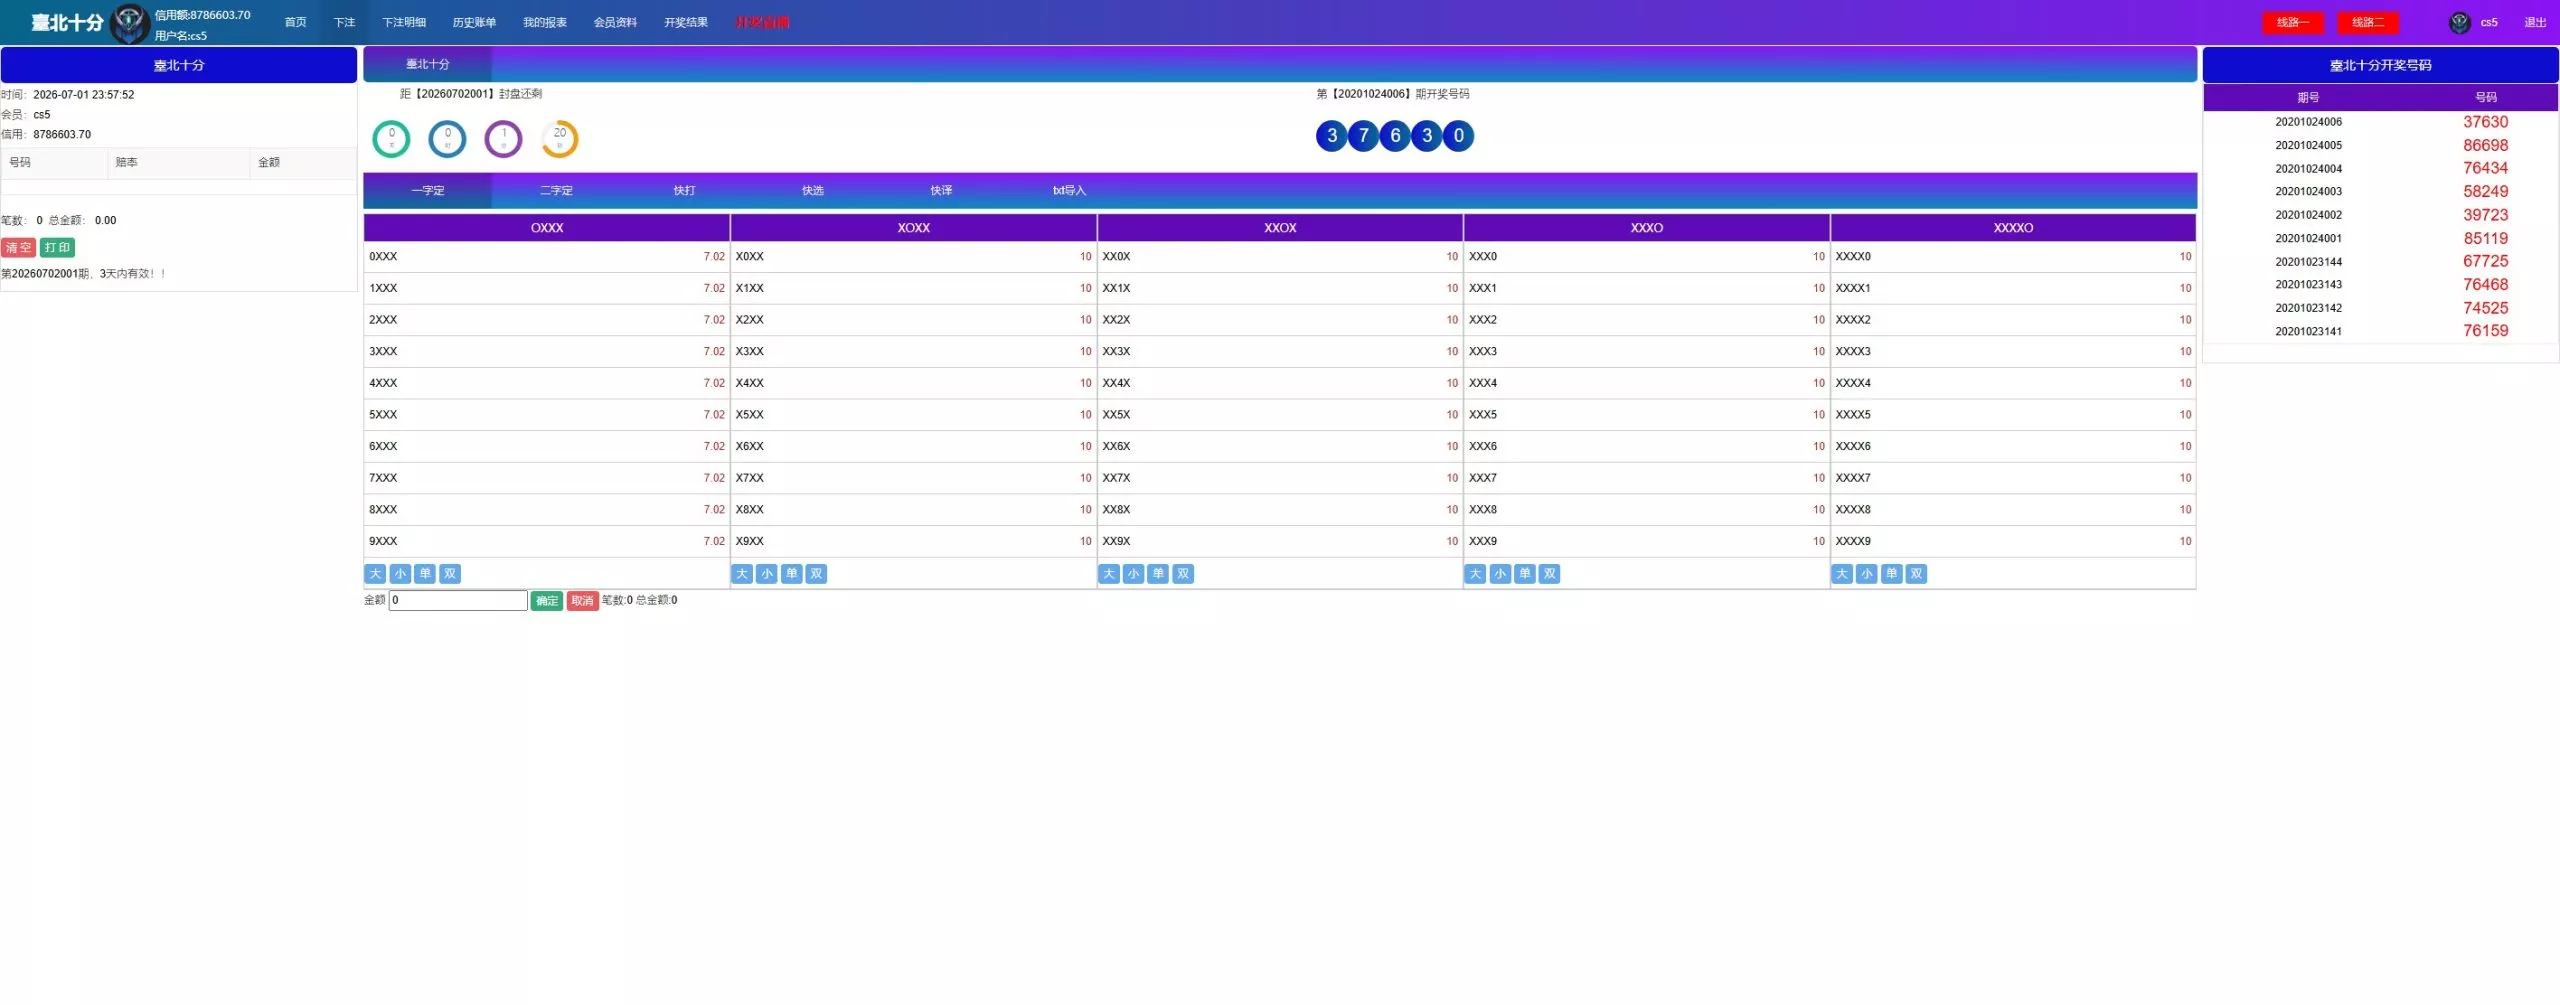The height and width of the screenshot is (1005, 2560).
Task: Click the purple countdown circle showing 1
Action: point(503,138)
